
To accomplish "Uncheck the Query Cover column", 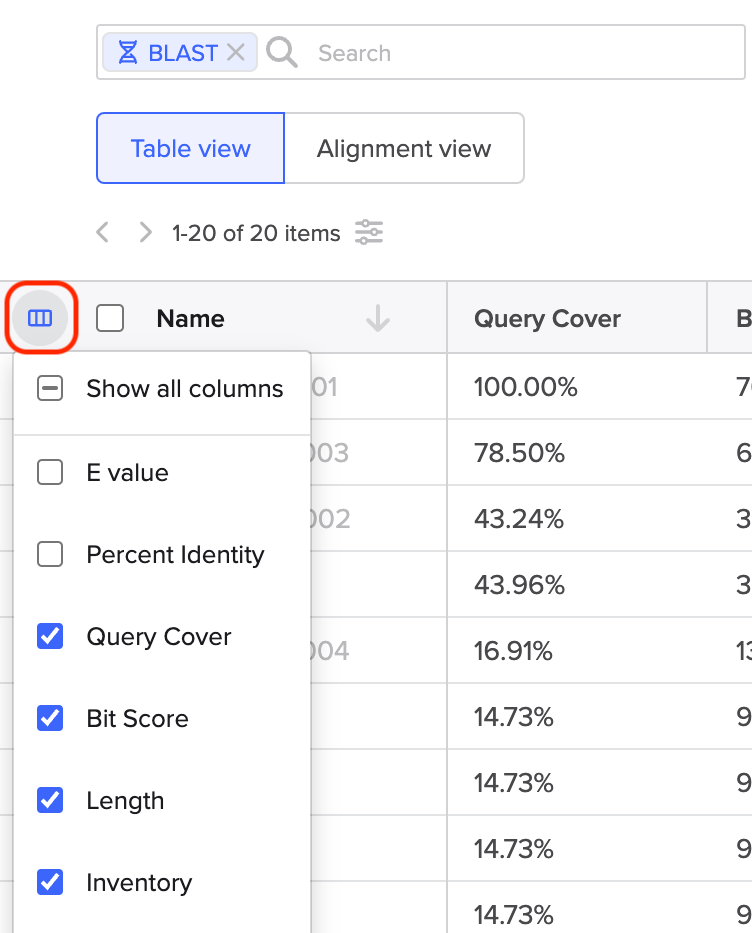I will pyautogui.click(x=50, y=636).
